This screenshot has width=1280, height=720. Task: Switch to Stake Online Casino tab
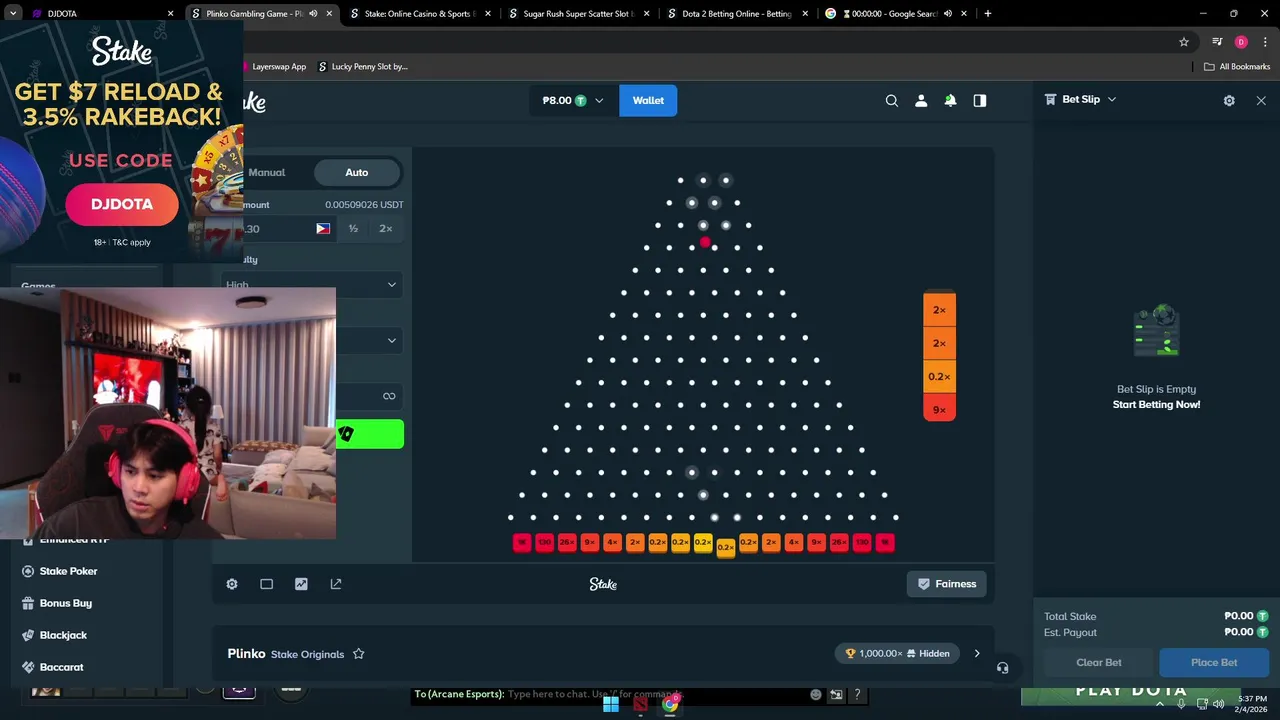coord(420,14)
